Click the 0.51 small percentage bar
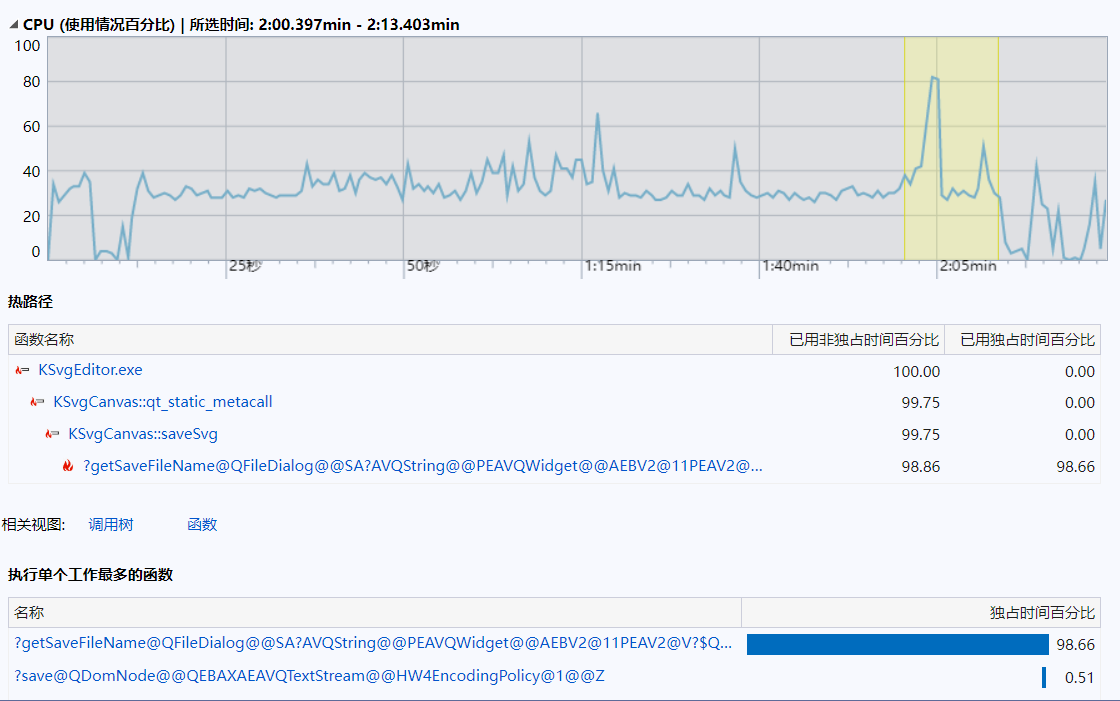This screenshot has width=1120, height=701. pyautogui.click(x=1044, y=677)
